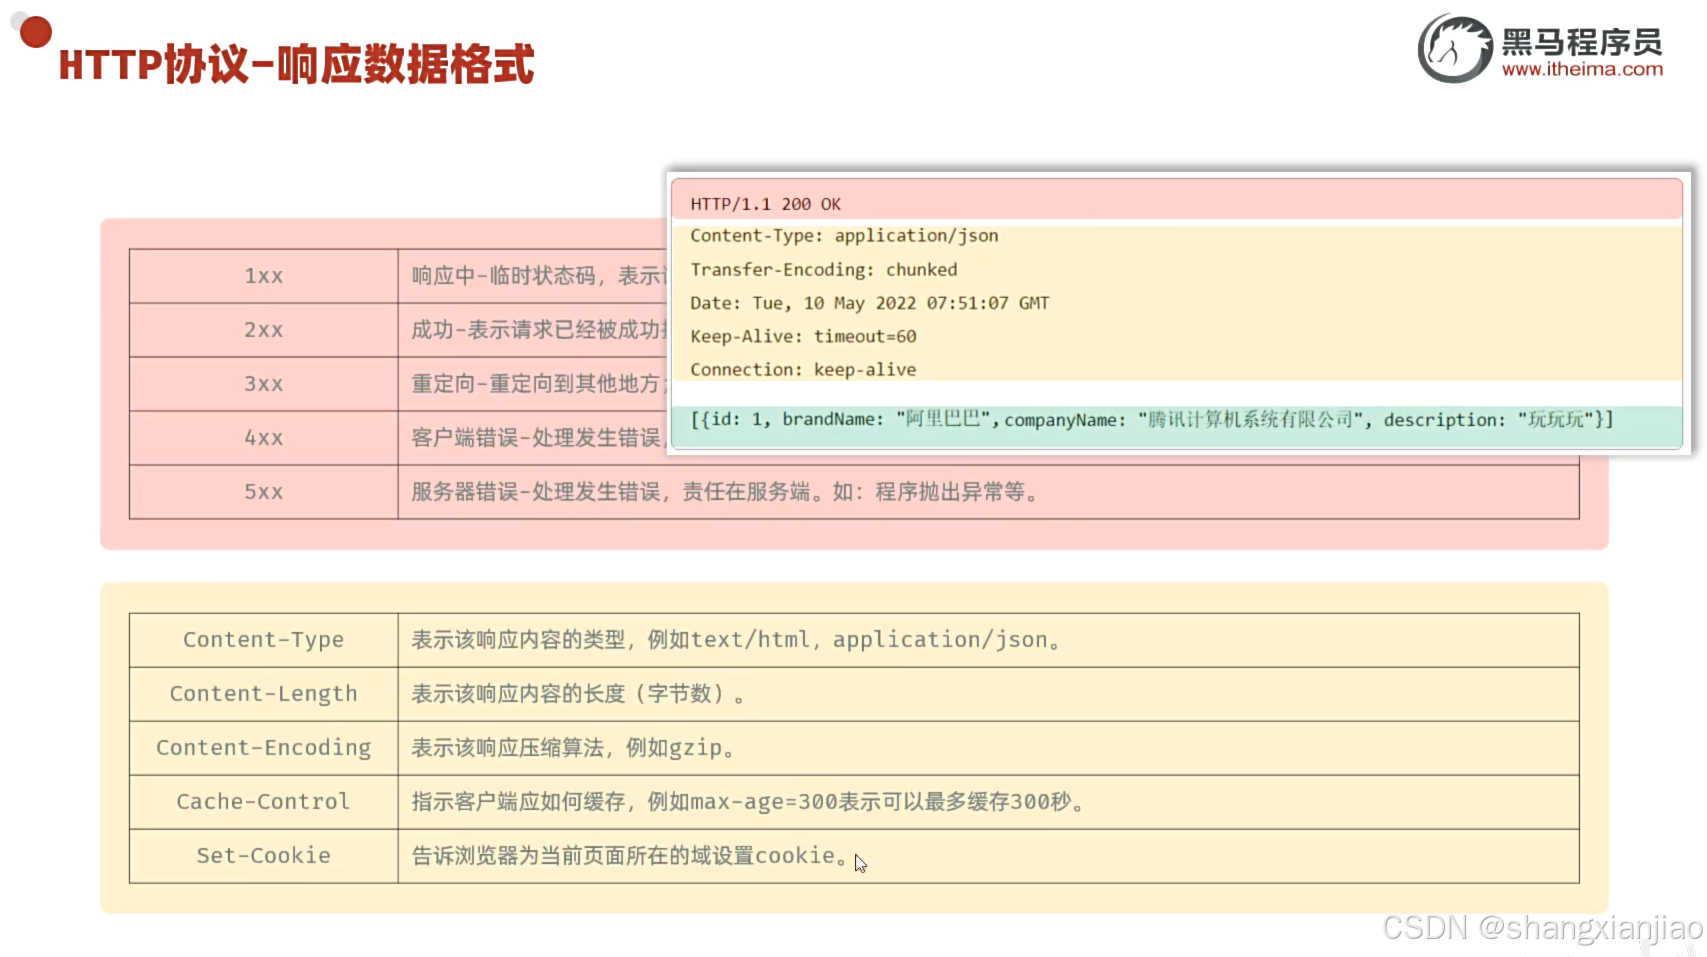
Task: Select the 5xx status code cell
Action: pyautogui.click(x=264, y=492)
